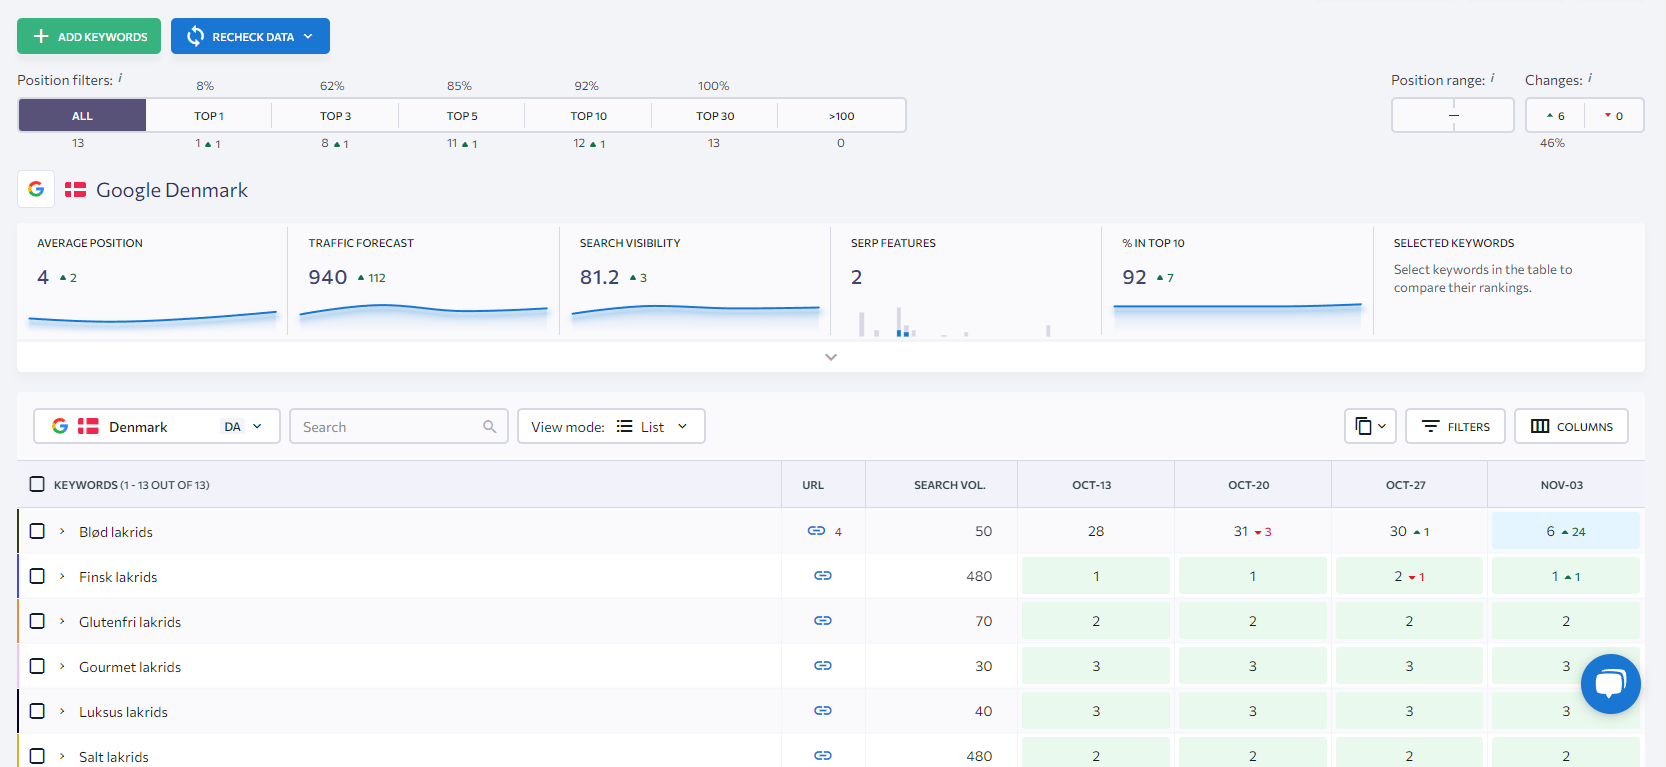Click the OCT-27 position cell for Finsk lakrids
The width and height of the screenshot is (1666, 767).
(x=1409, y=576)
